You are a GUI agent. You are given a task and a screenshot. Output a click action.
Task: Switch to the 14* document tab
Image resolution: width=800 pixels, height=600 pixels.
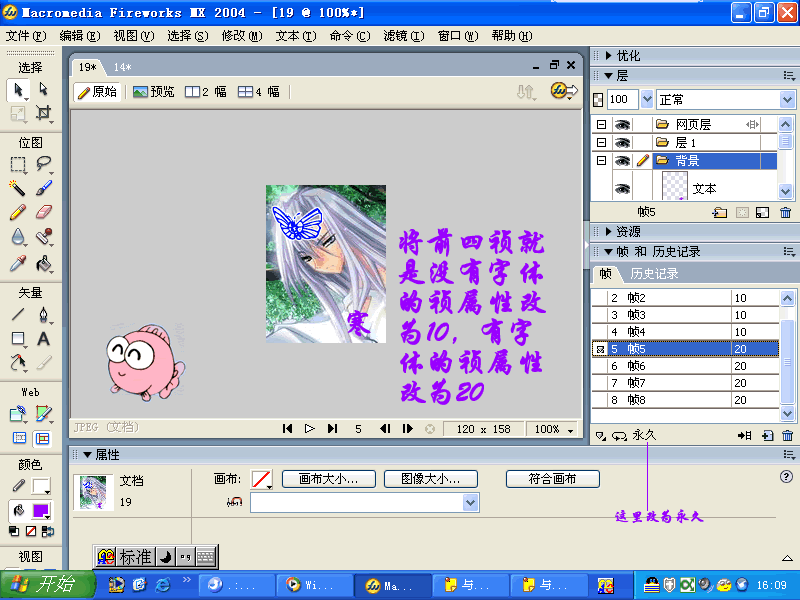click(x=122, y=67)
